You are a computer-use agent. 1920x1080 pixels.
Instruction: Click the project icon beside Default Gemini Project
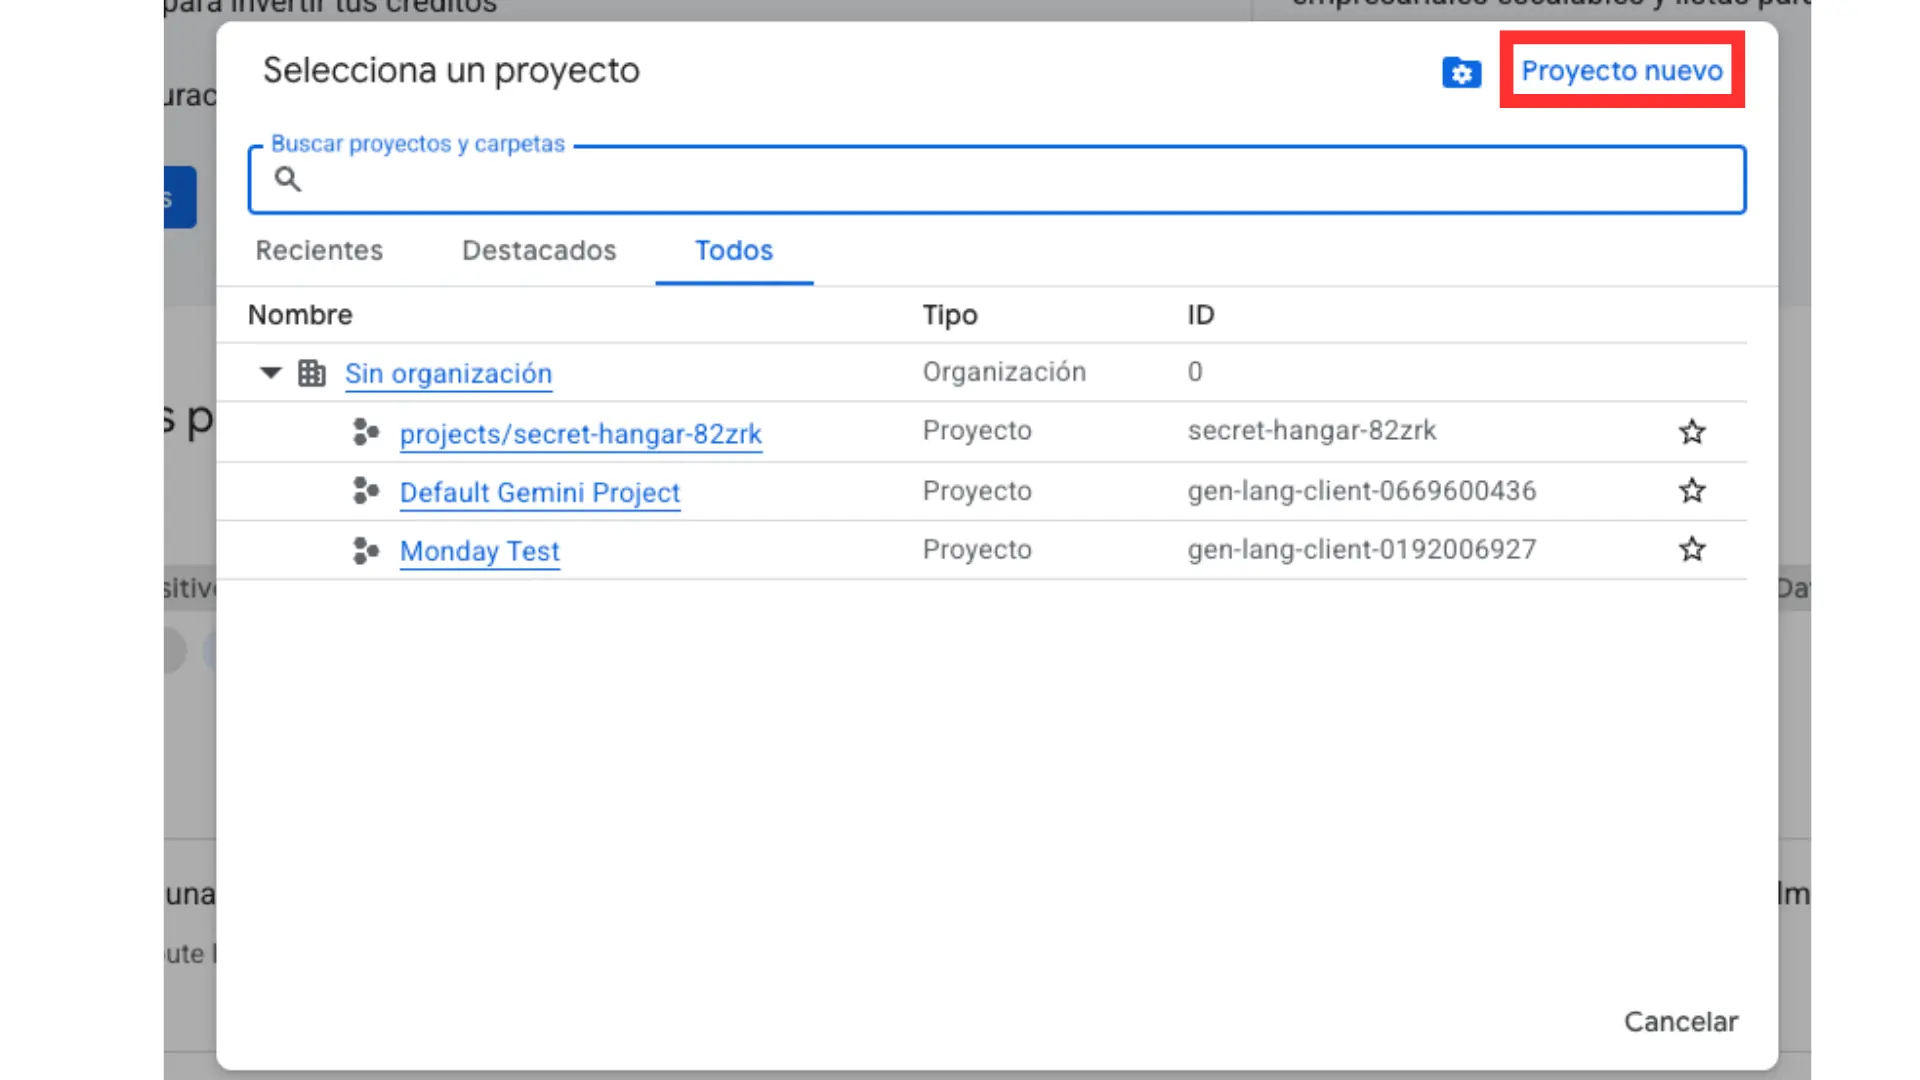pos(366,491)
